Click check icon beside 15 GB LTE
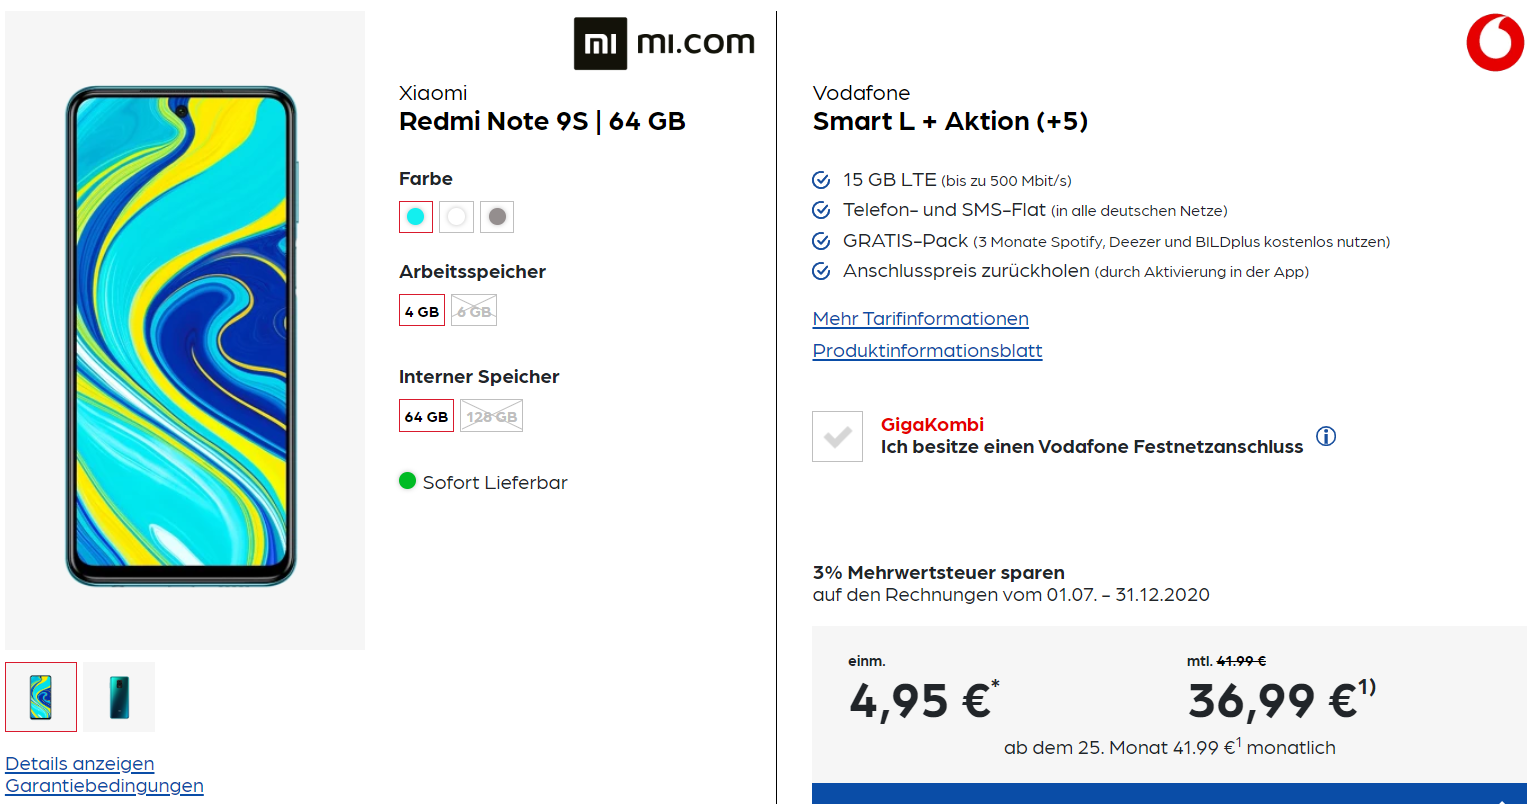The image size is (1536, 804). point(821,180)
